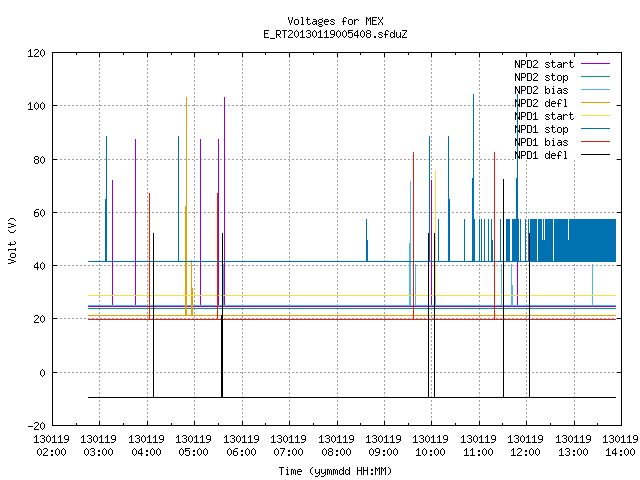This screenshot has width=640, height=480.
Task: Click the 120 y-axis tick label
Action: (36, 53)
